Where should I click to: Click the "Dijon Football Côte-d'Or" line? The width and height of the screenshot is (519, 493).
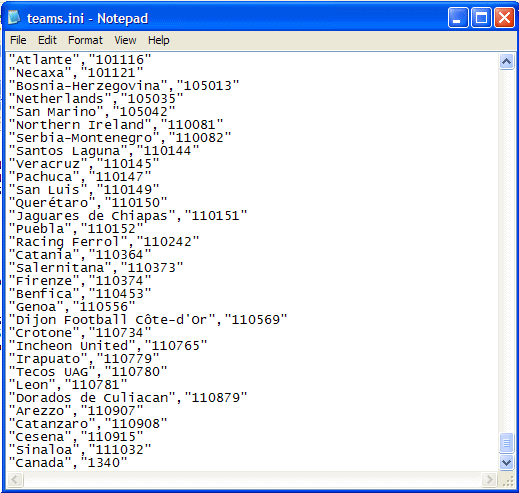tap(148, 320)
